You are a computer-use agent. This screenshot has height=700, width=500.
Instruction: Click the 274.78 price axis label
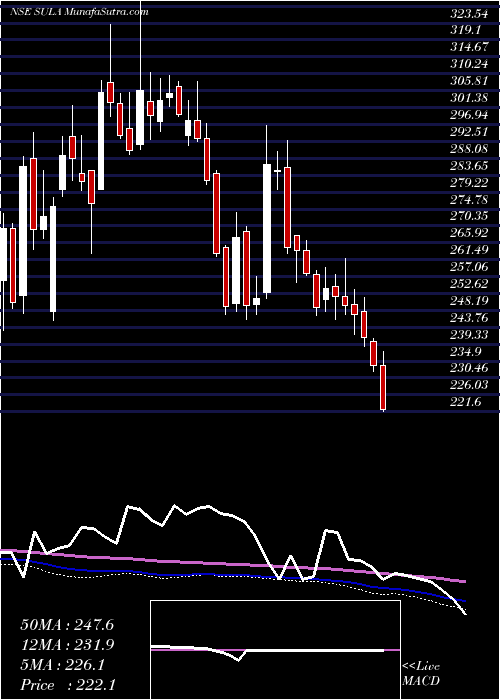click(468, 200)
